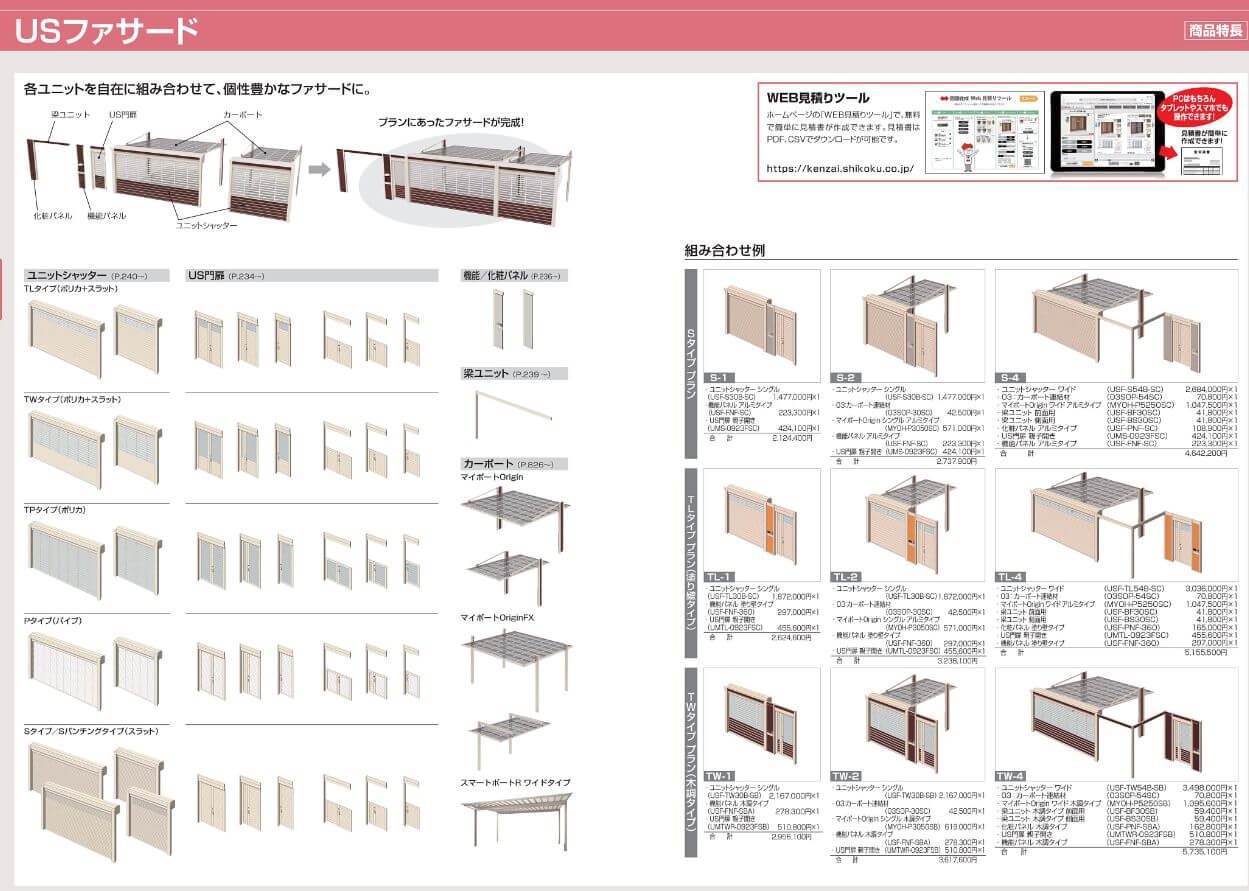This screenshot has height=891, width=1249.
Task: Open the S-1 combination example thumbnail
Action: pos(761,325)
